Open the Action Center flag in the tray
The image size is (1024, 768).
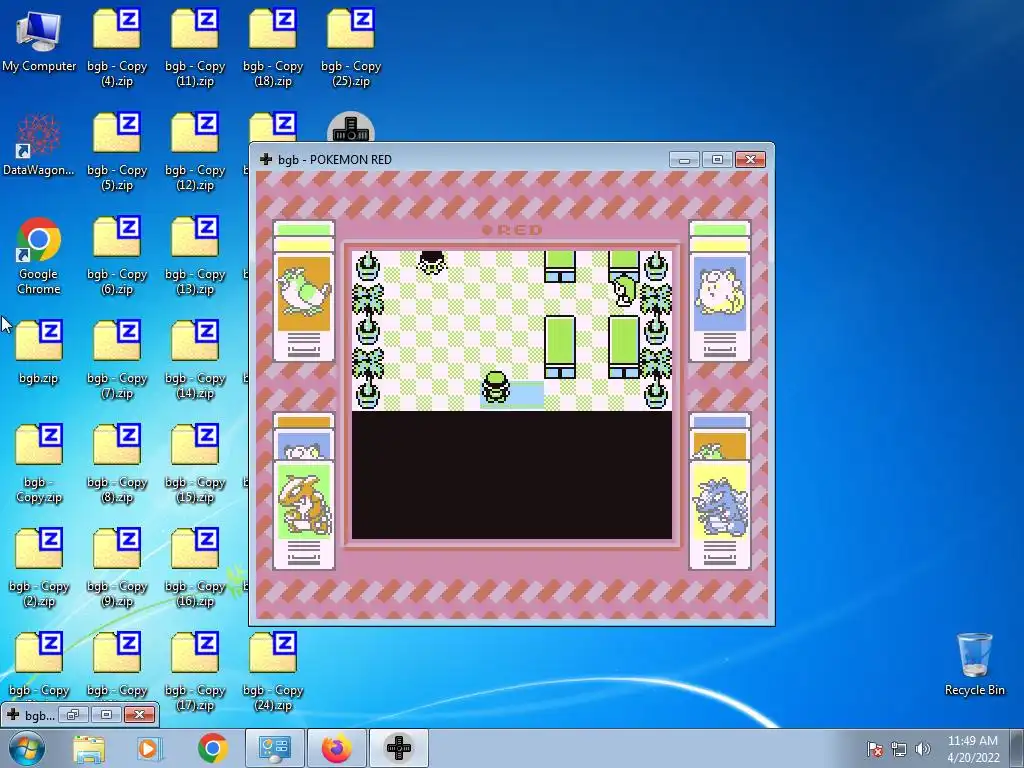tap(874, 749)
